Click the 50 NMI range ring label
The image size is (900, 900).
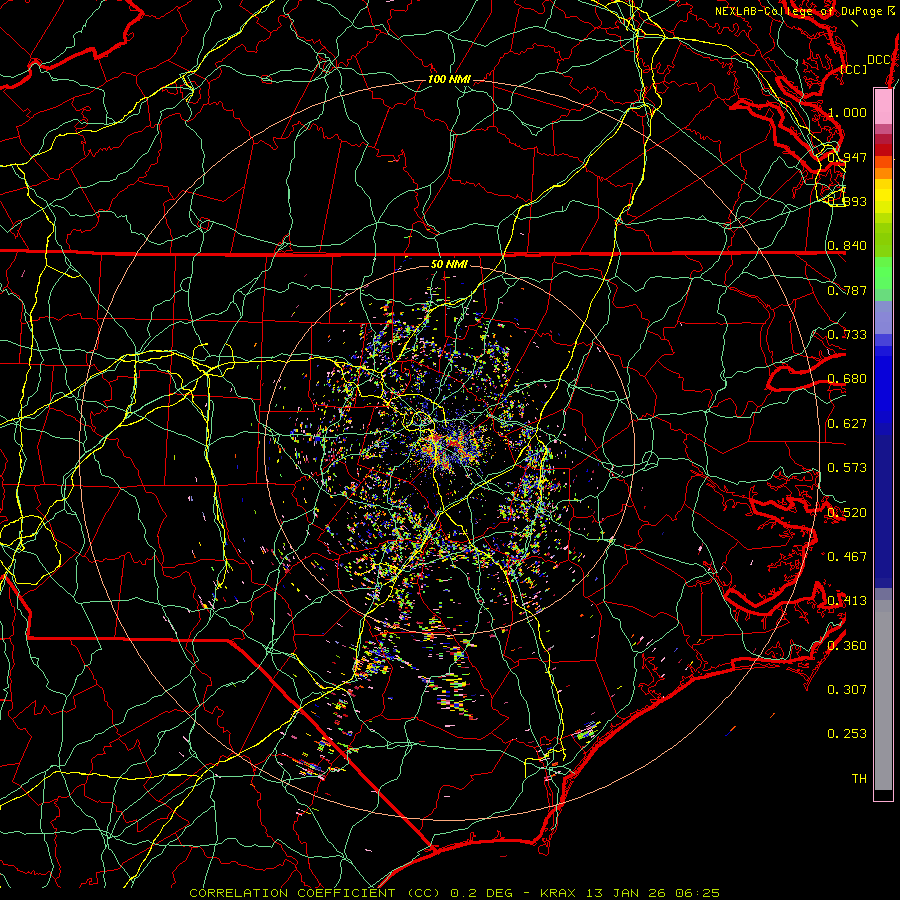(449, 264)
